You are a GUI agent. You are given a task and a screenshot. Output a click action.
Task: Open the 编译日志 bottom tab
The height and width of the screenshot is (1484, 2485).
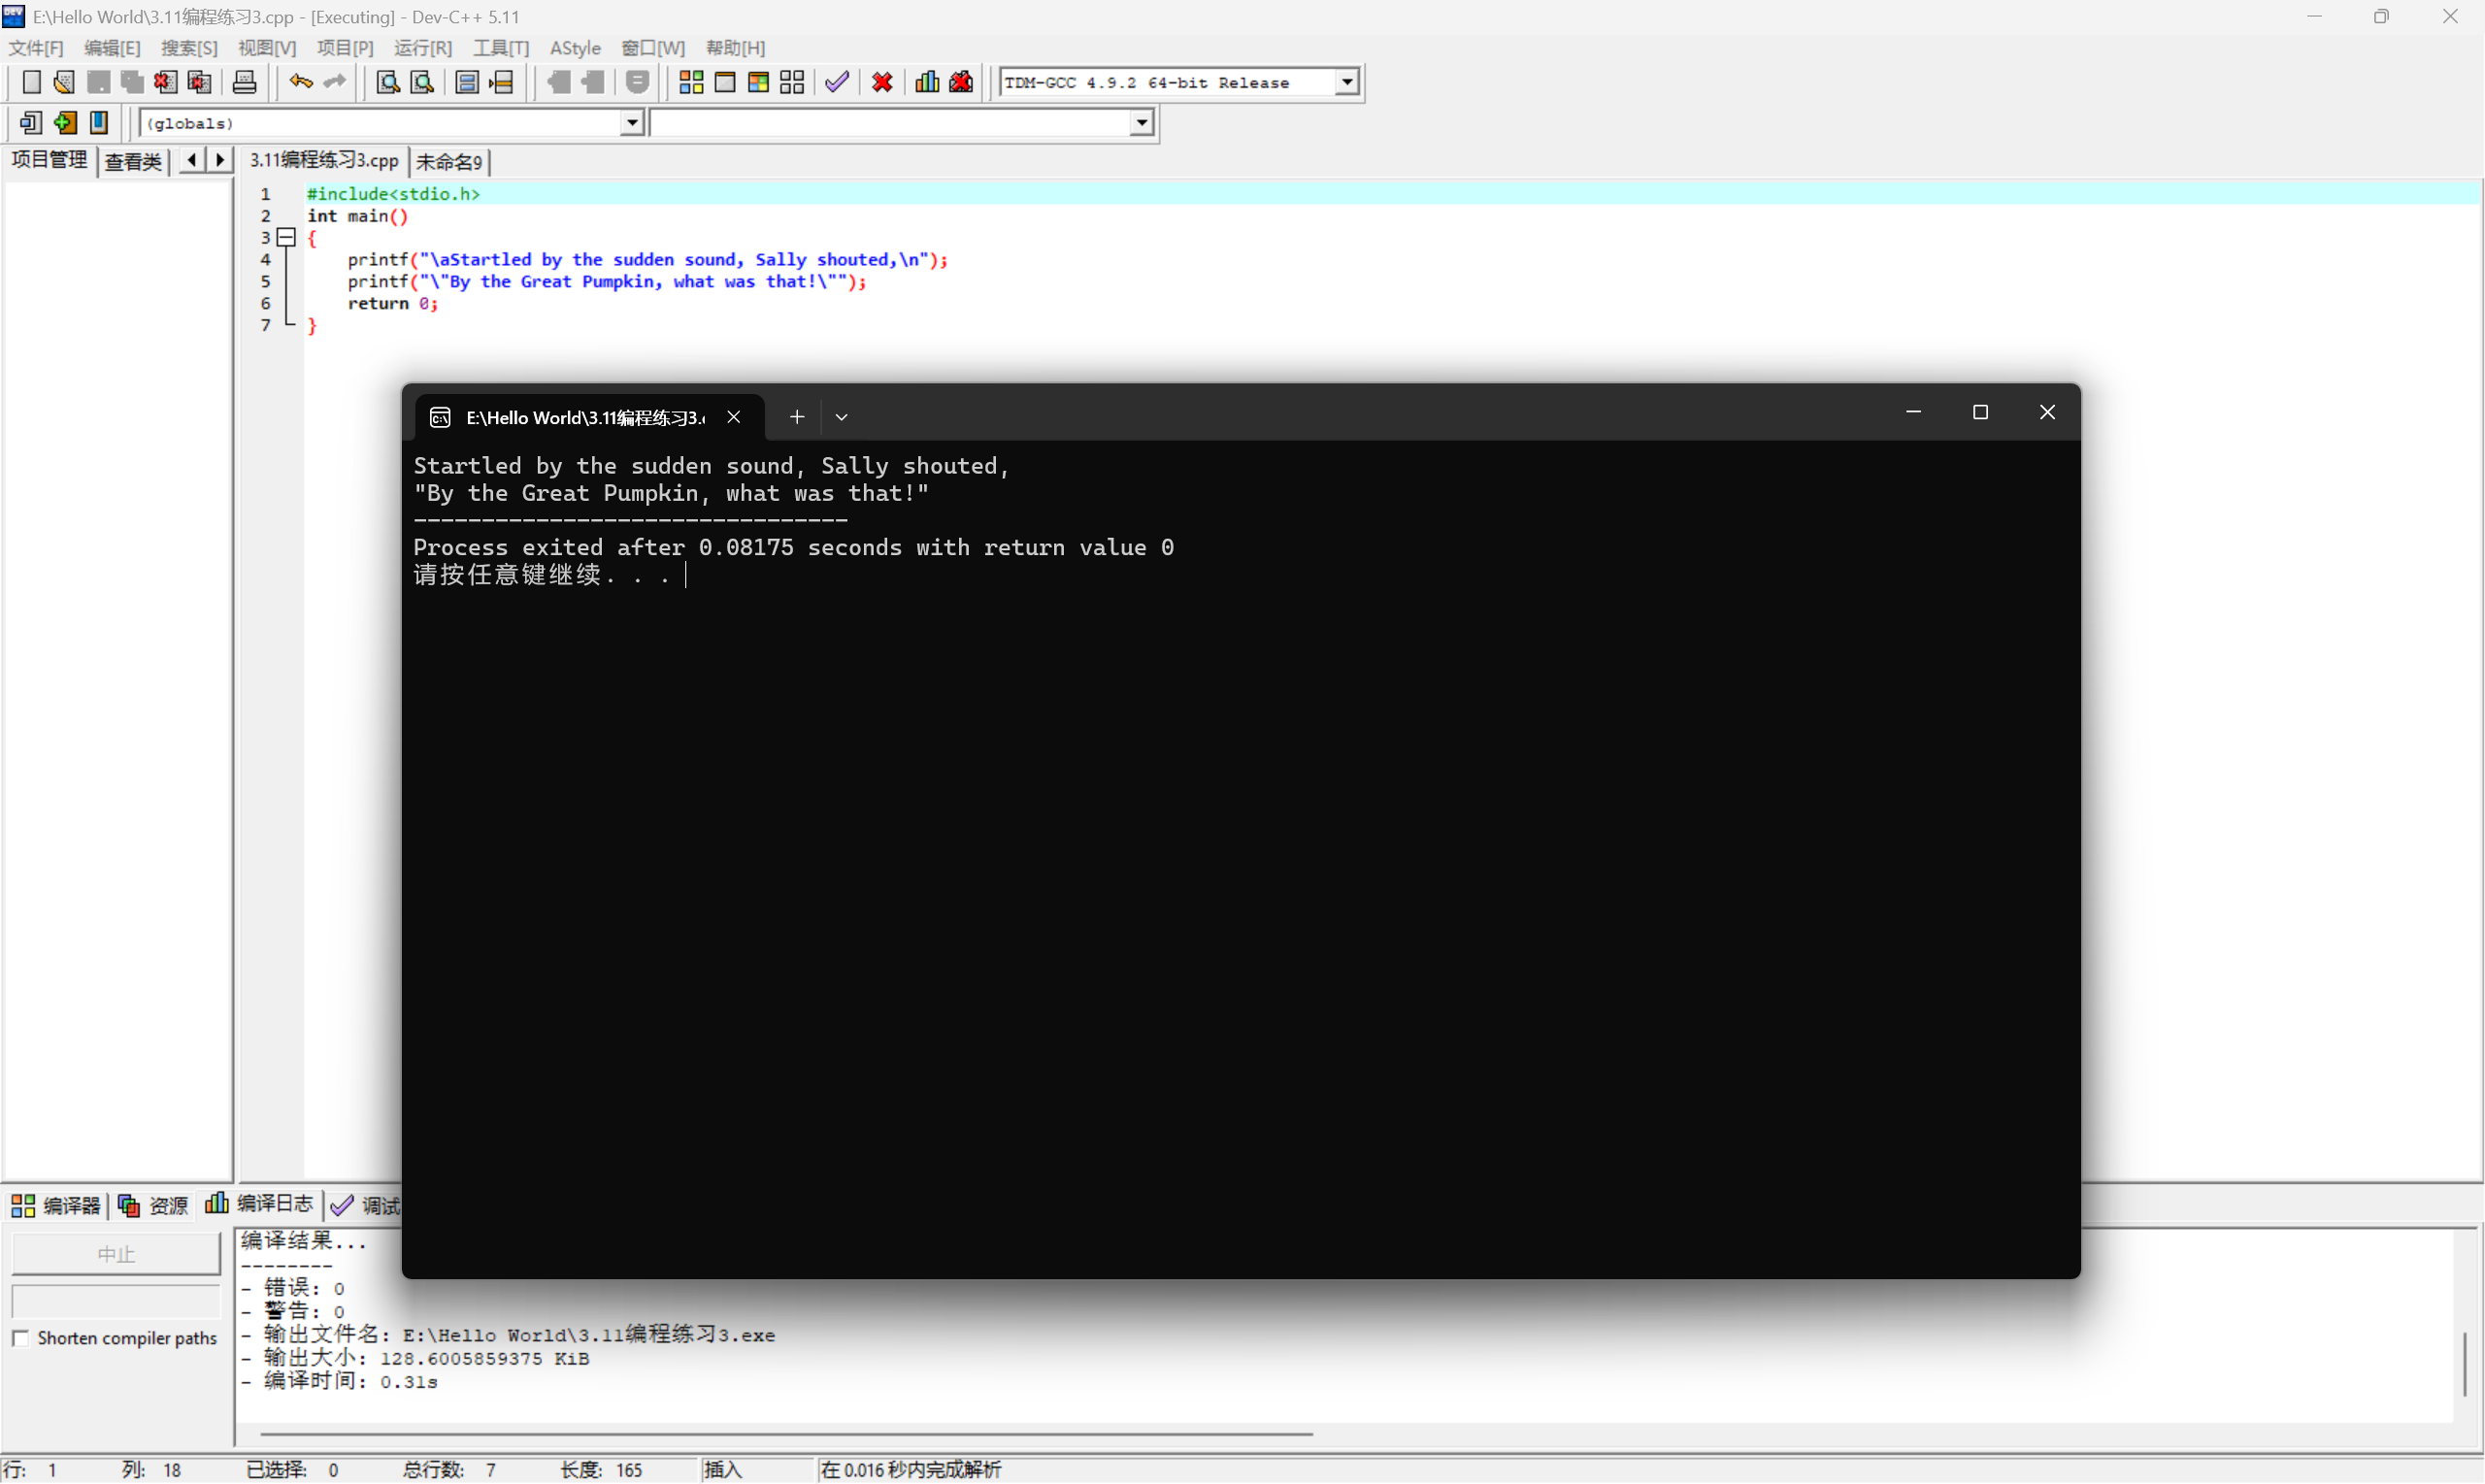(261, 1204)
